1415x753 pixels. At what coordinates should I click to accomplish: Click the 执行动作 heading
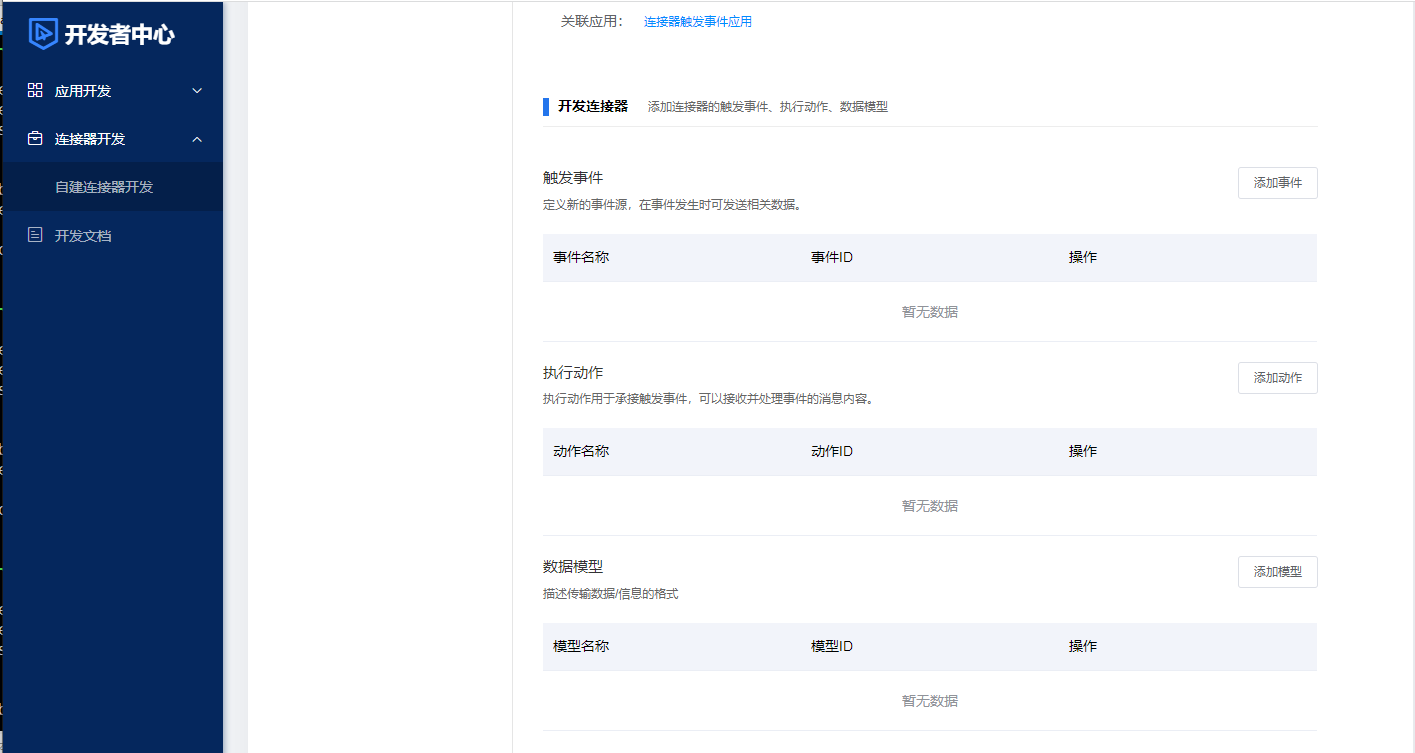click(573, 372)
